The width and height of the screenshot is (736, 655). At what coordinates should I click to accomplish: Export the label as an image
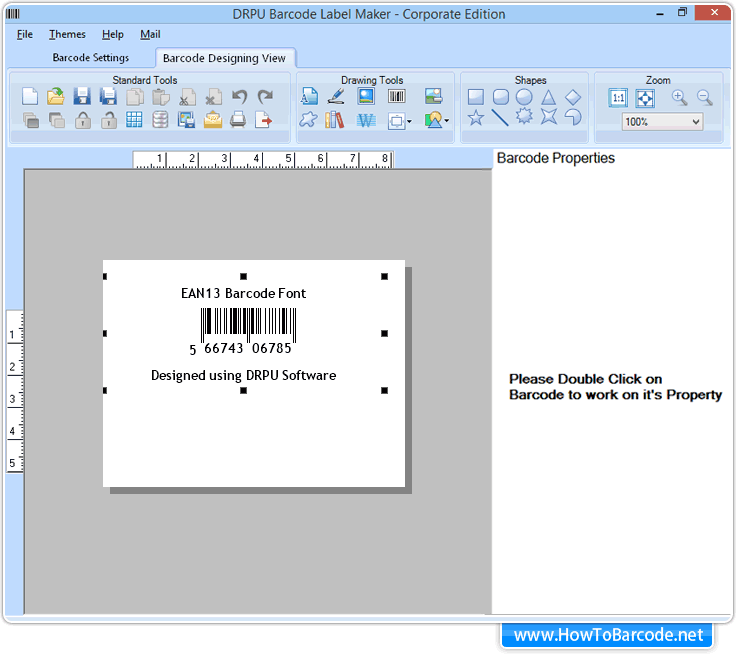[186, 121]
